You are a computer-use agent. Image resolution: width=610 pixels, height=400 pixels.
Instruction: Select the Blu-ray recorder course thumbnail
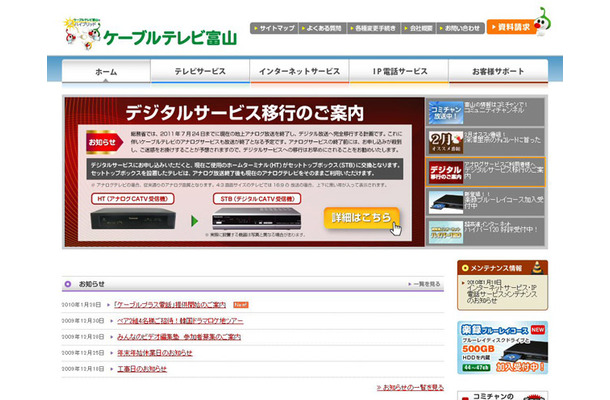(446, 202)
